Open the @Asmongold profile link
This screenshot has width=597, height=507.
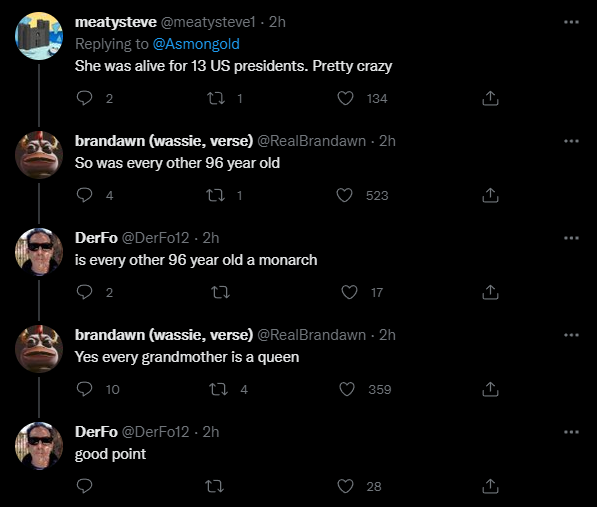click(196, 44)
